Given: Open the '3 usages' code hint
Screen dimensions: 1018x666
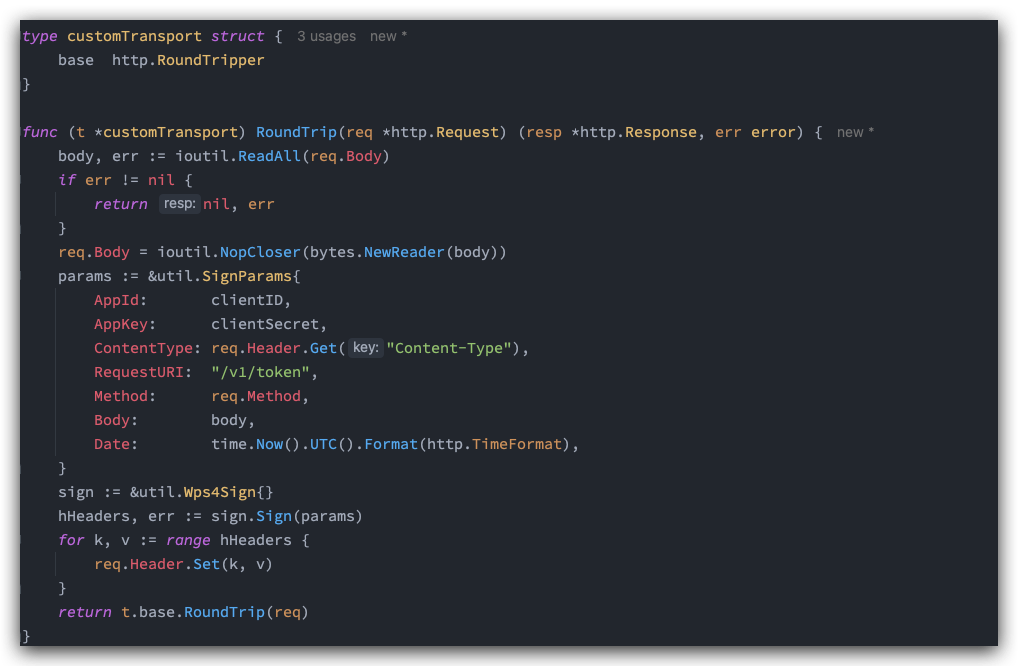Looking at the screenshot, I should click(326, 37).
